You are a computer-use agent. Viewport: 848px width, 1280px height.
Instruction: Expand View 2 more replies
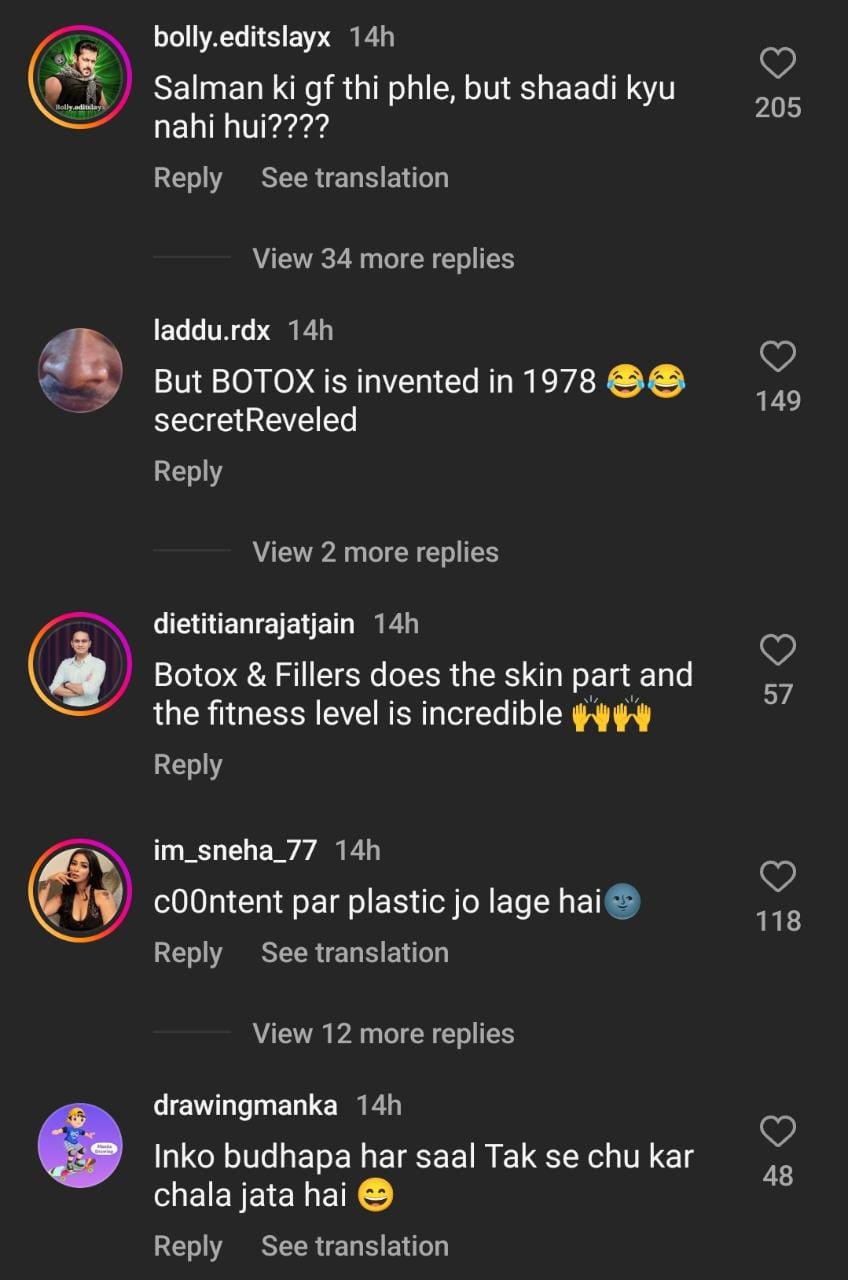375,552
